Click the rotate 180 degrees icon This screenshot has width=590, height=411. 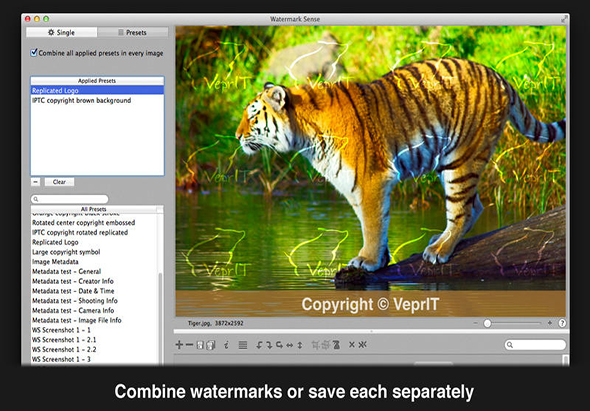pyautogui.click(x=280, y=345)
